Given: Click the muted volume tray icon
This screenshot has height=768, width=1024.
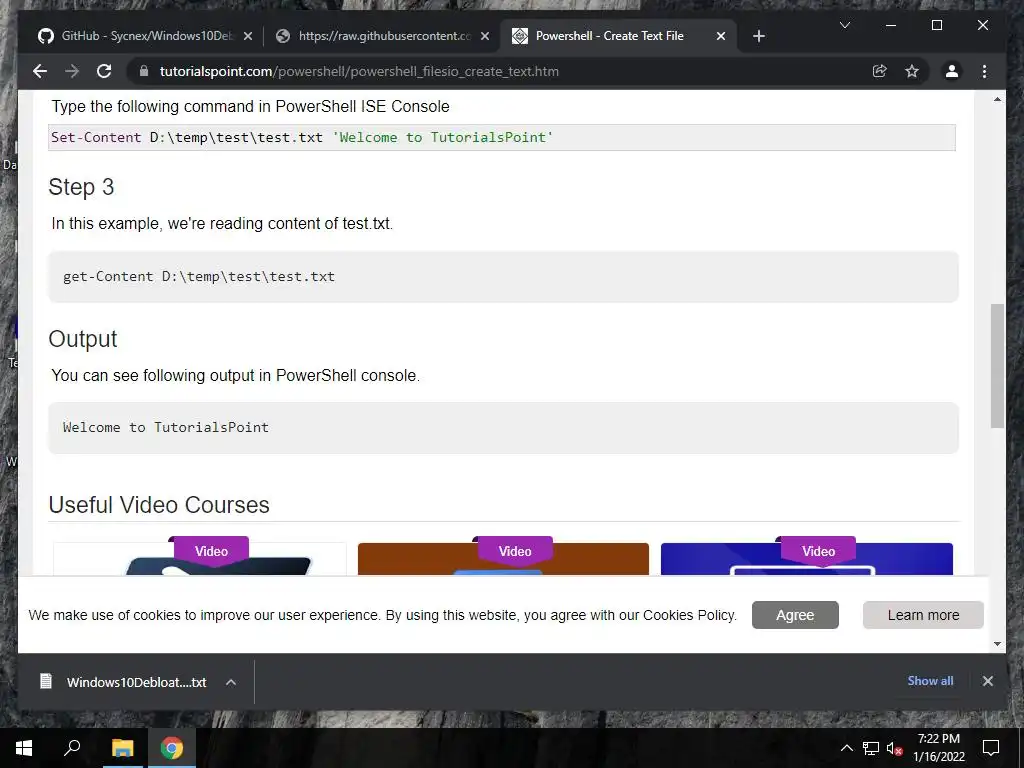Looking at the screenshot, I should click(895, 748).
